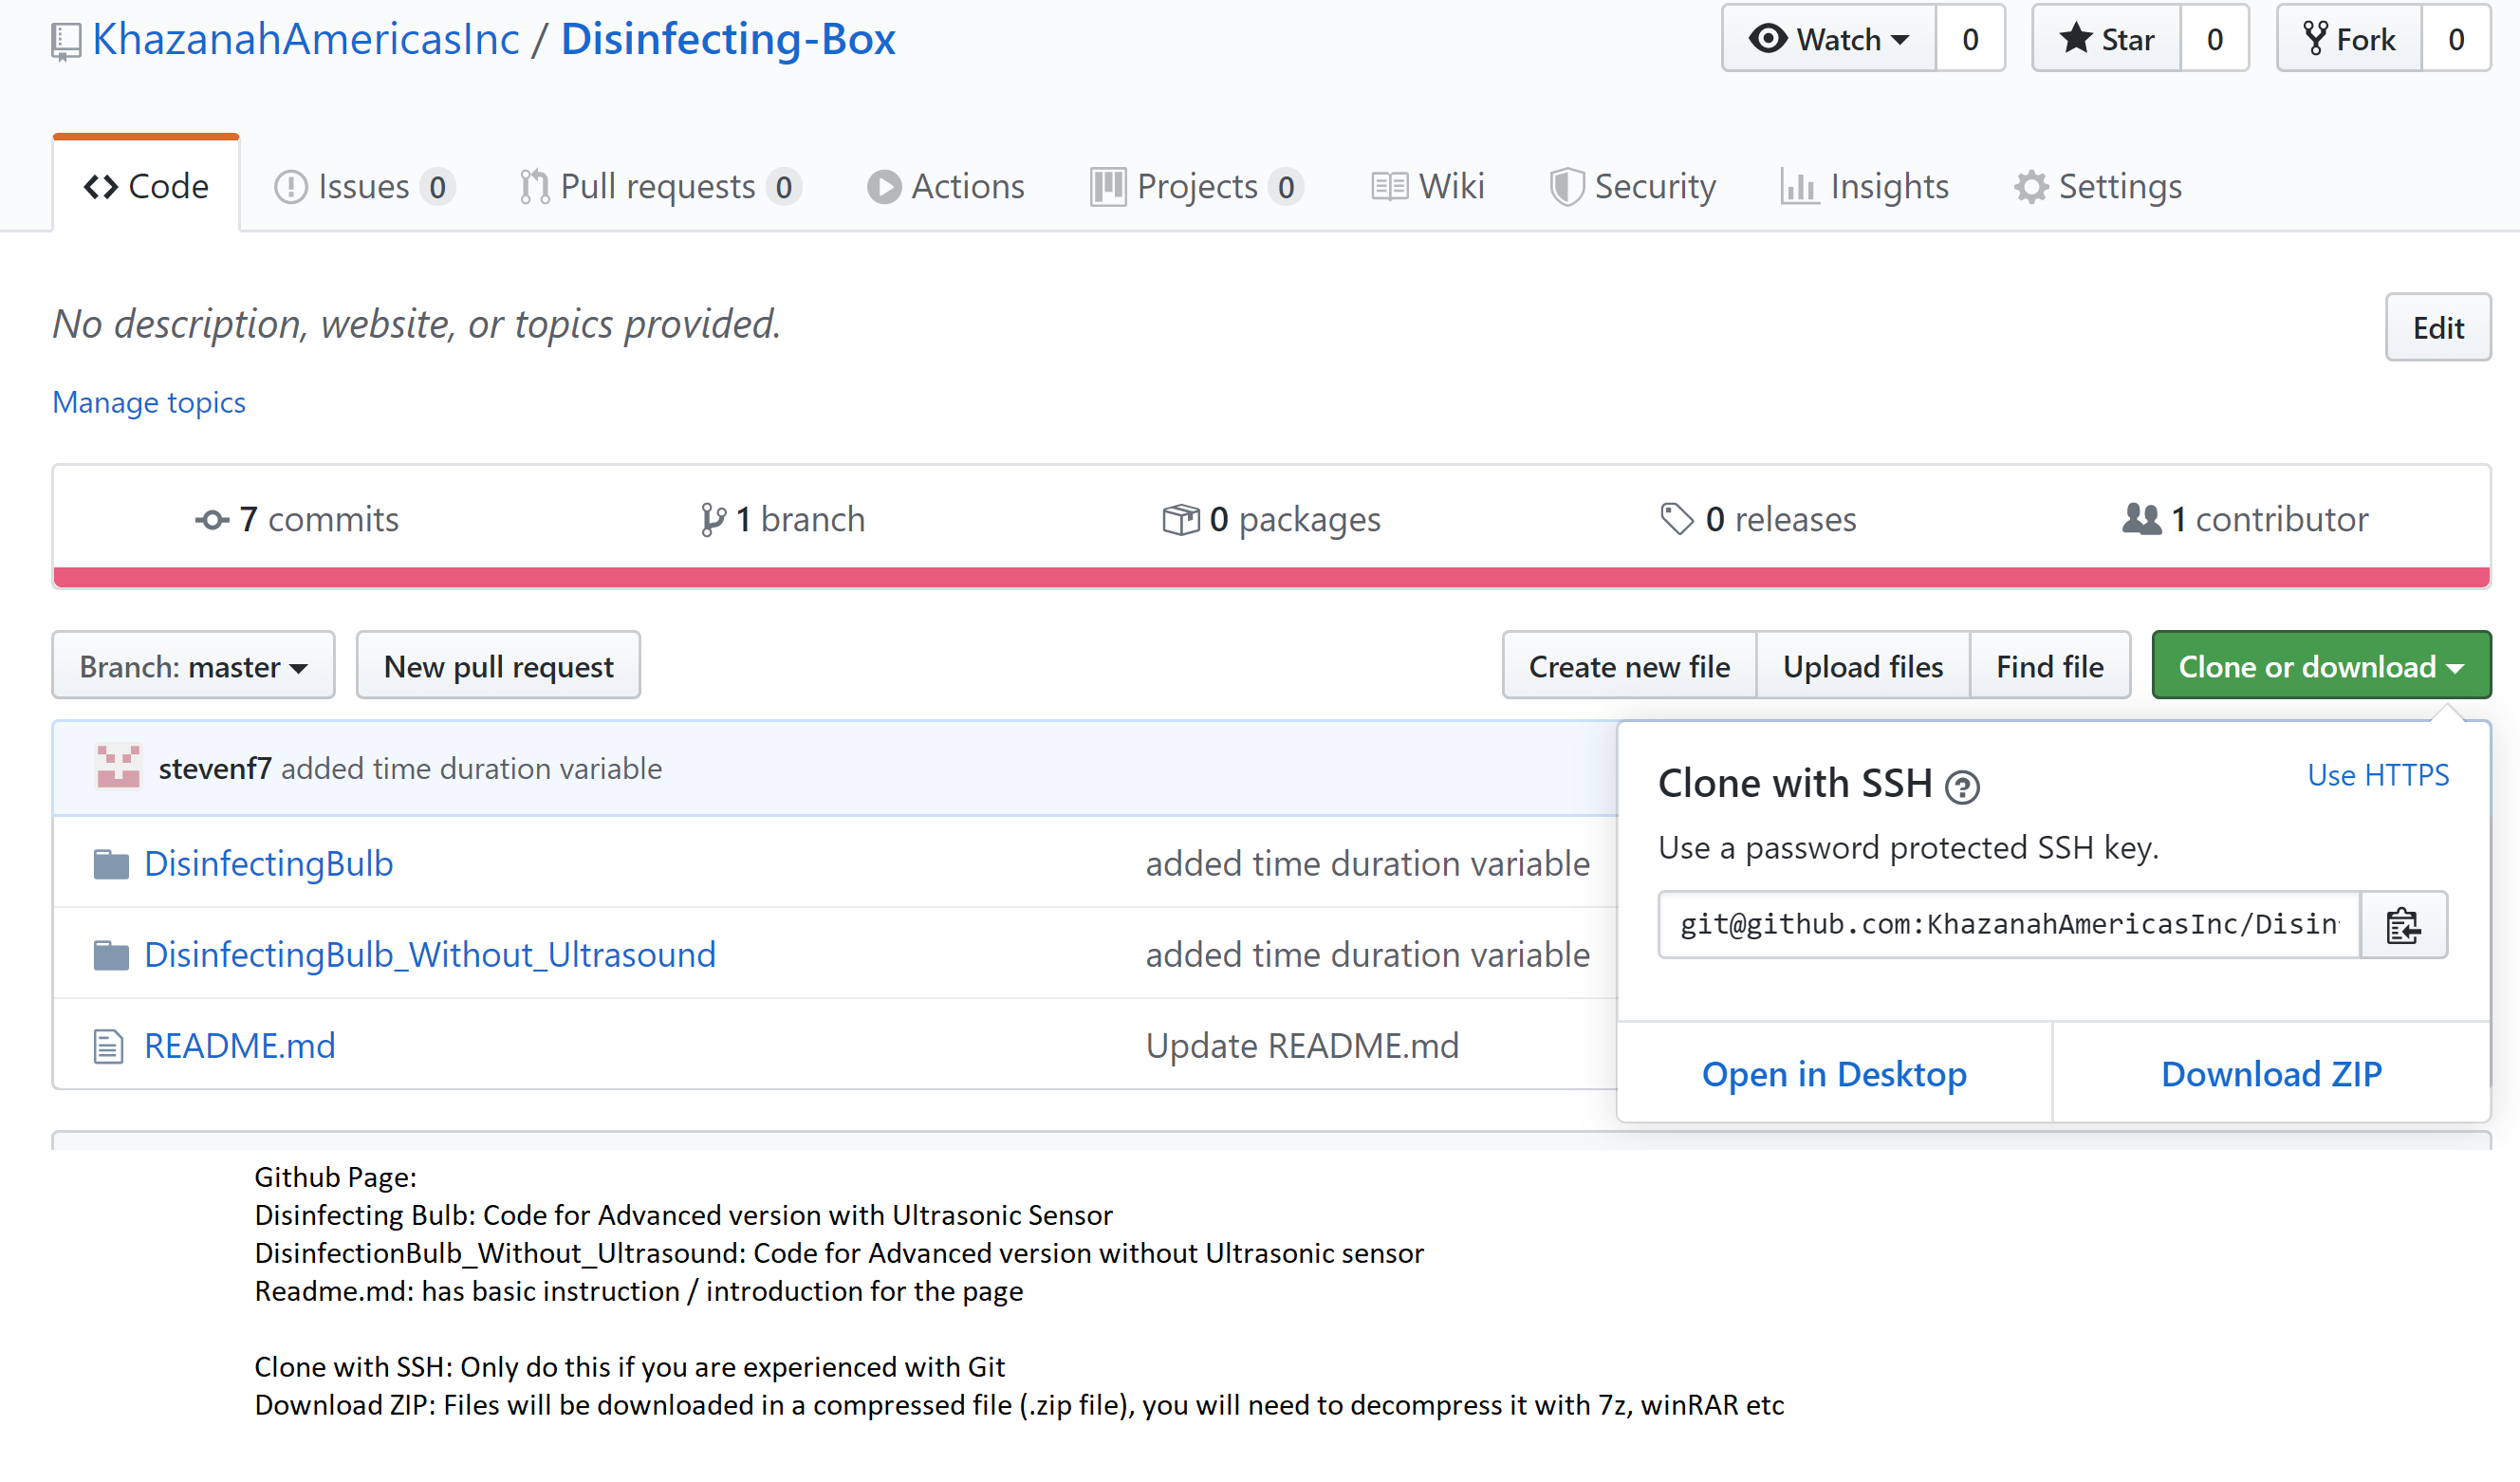Open the latest commit message link
Viewport: 2520px width, 1482px height.
point(471,768)
